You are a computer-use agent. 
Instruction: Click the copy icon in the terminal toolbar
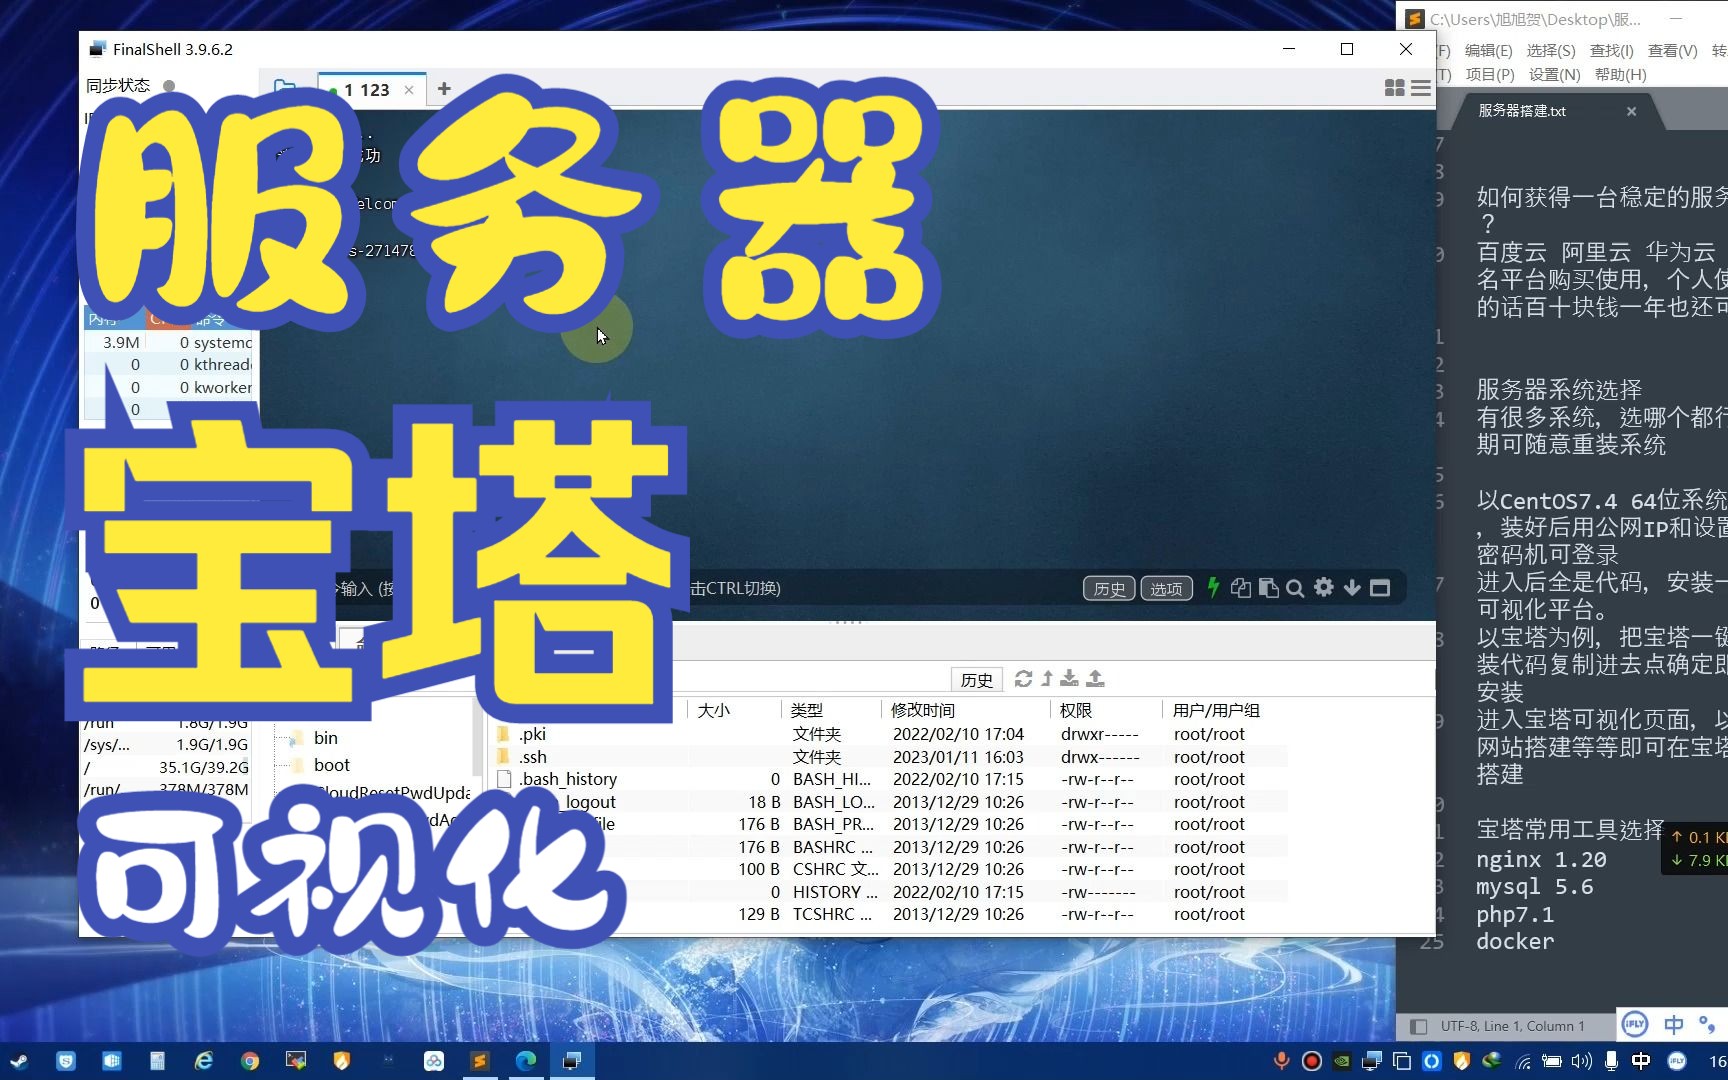1241,588
